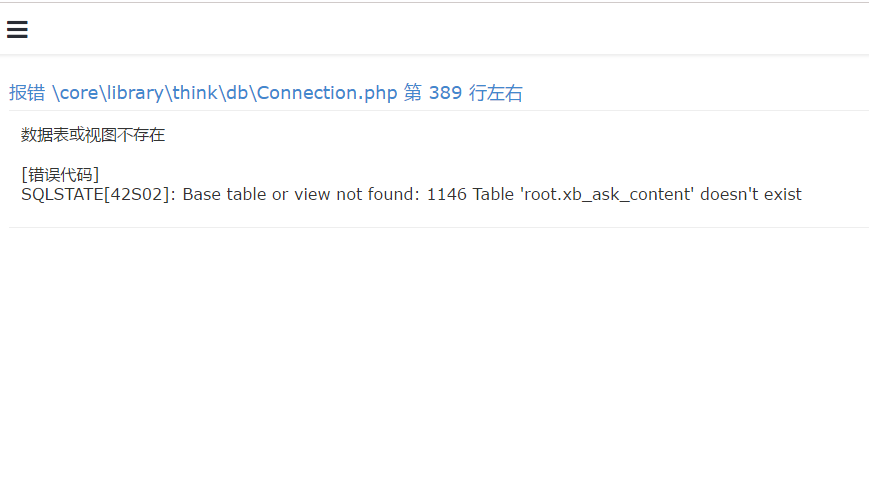The image size is (869, 479).
Task: Click the divider line under the SQLSTATE message
Action: [439, 227]
